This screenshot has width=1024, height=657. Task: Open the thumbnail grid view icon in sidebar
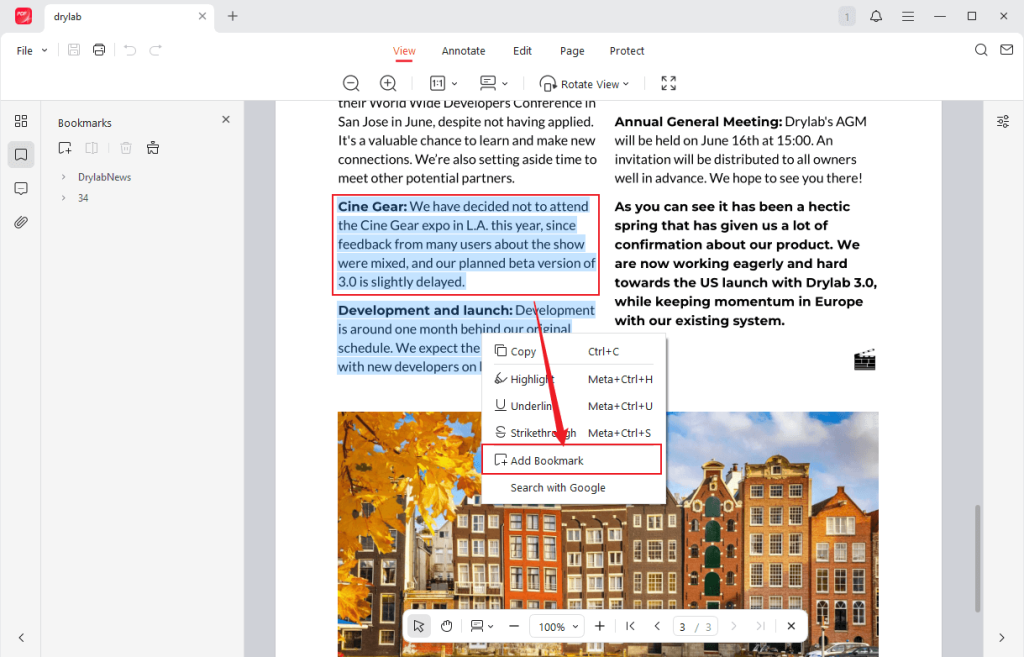click(20, 120)
